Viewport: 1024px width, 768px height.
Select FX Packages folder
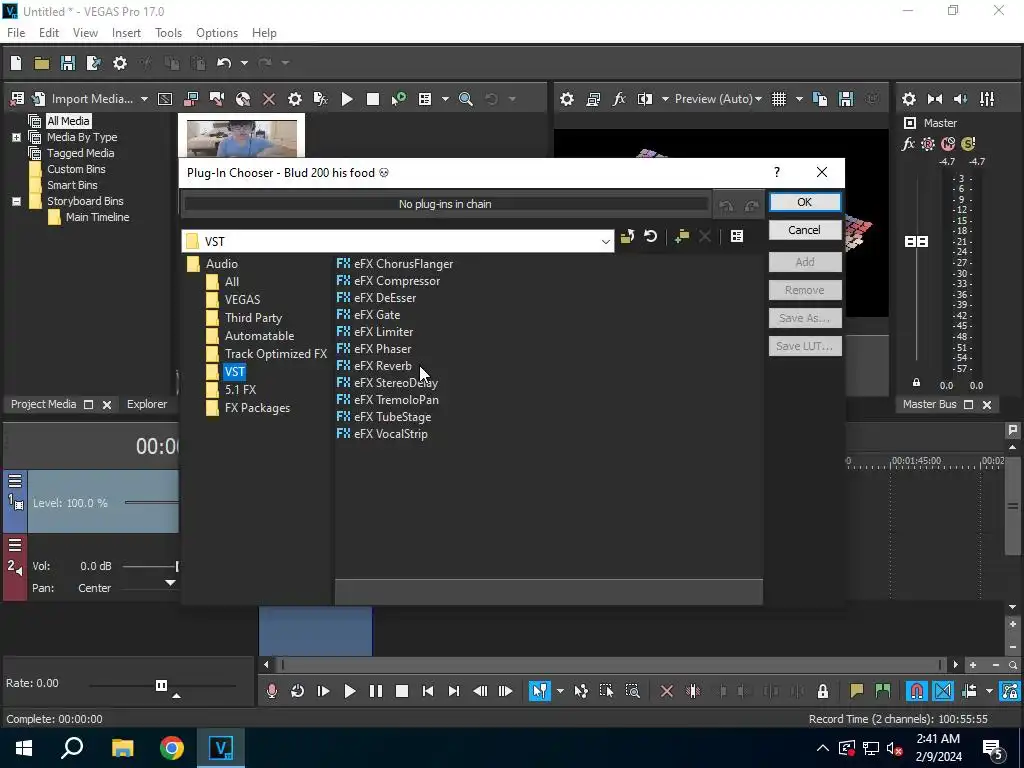click(257, 408)
